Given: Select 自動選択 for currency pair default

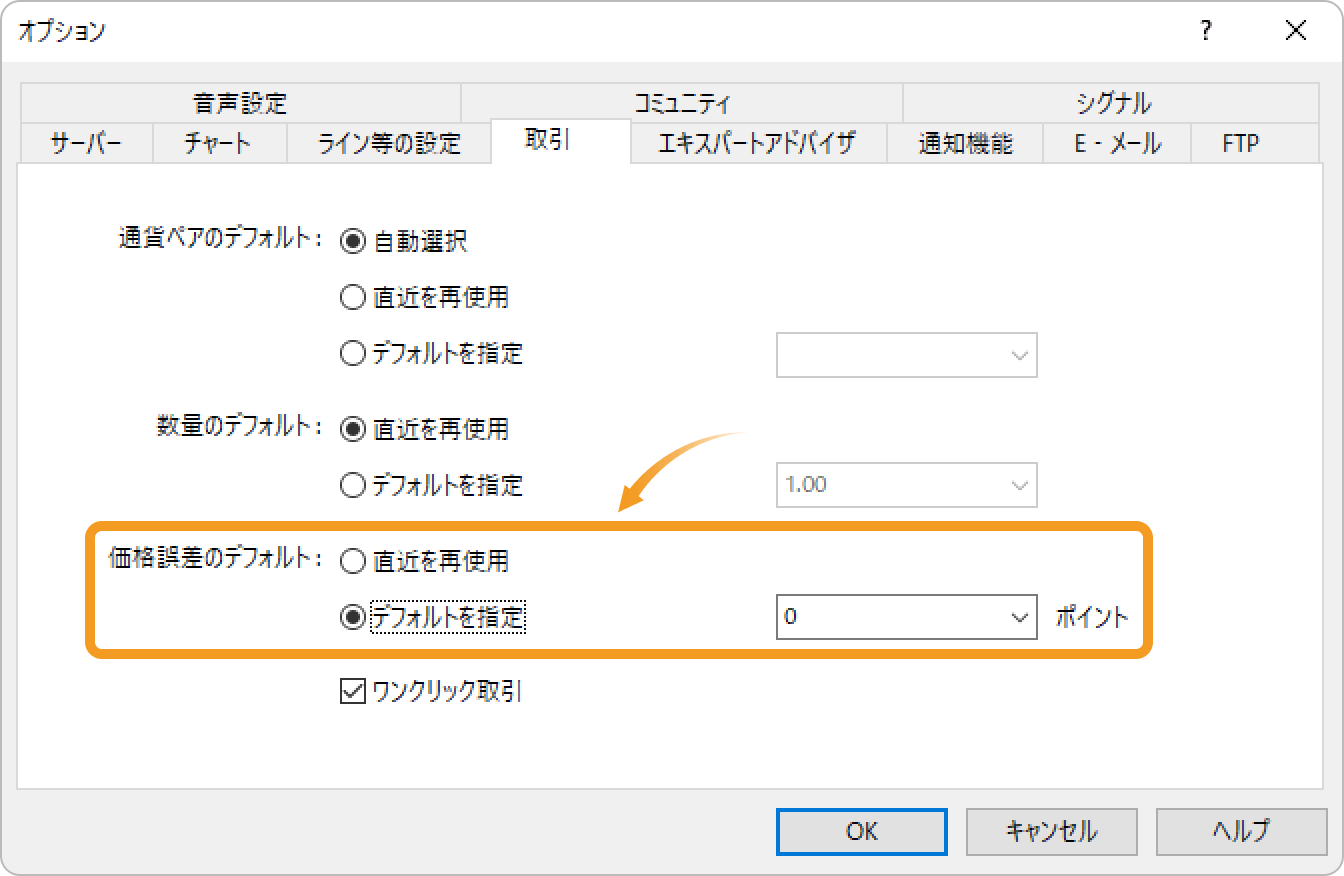Looking at the screenshot, I should coord(404,241).
